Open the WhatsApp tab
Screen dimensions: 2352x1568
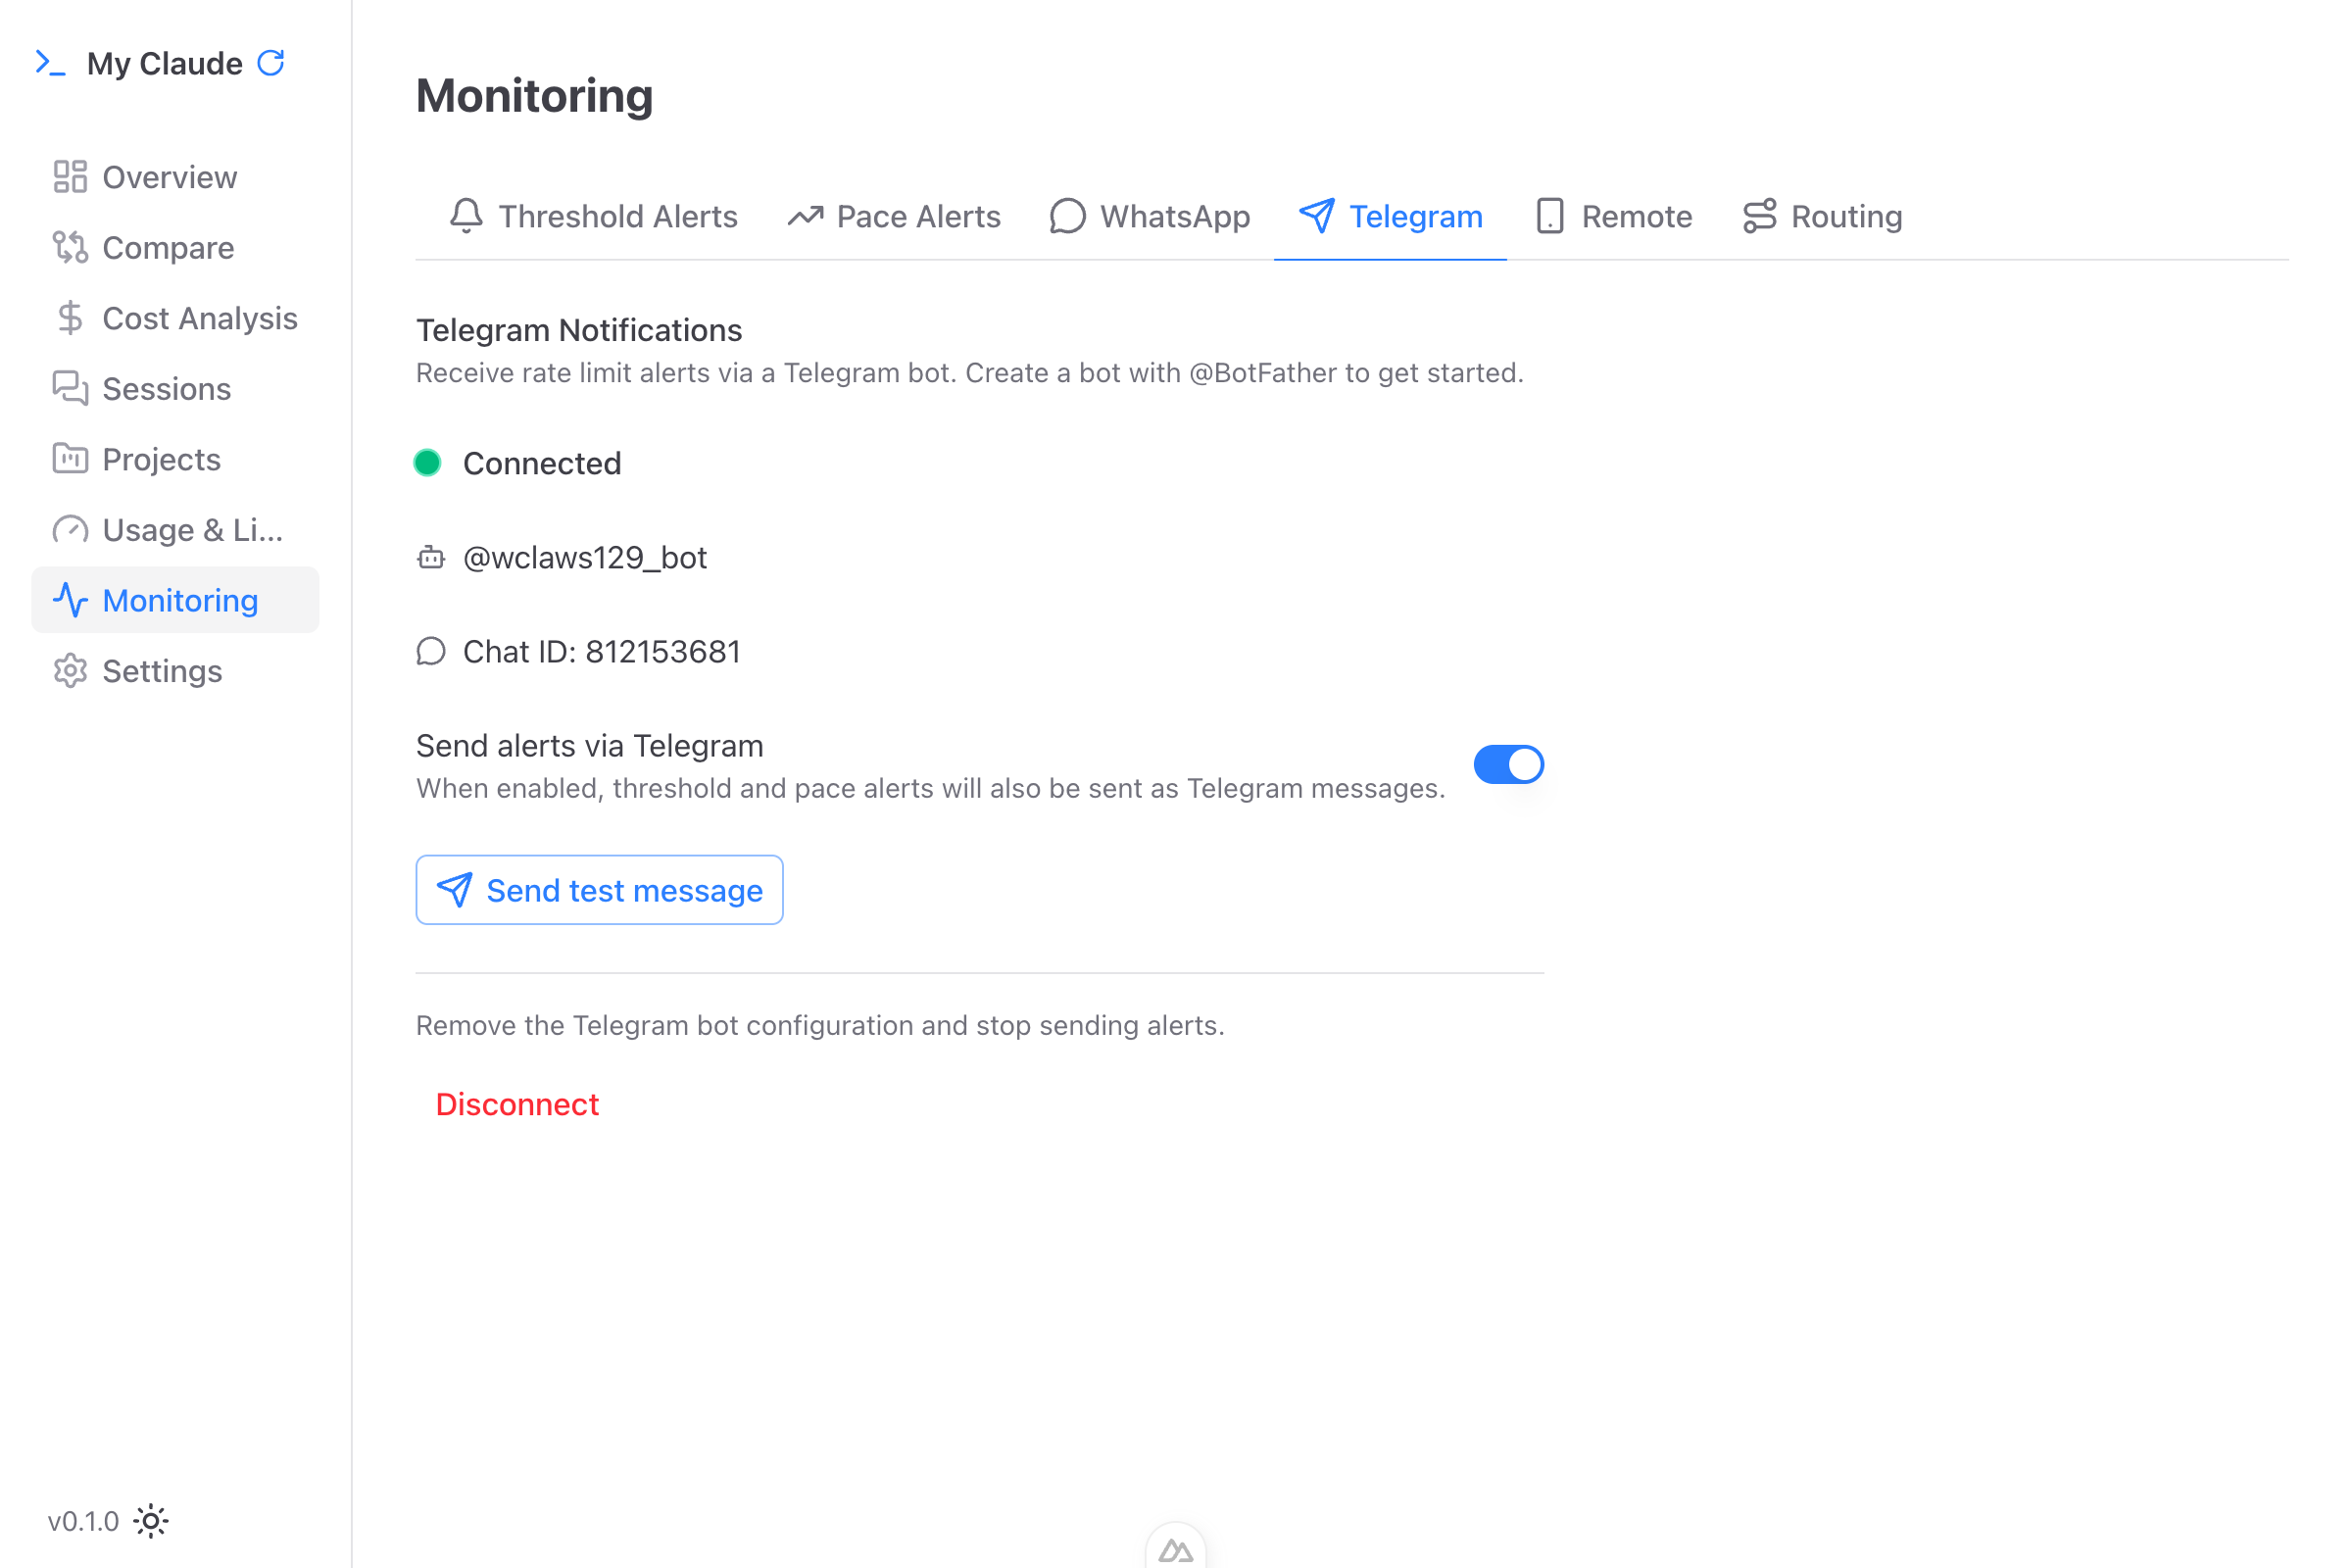[1150, 216]
